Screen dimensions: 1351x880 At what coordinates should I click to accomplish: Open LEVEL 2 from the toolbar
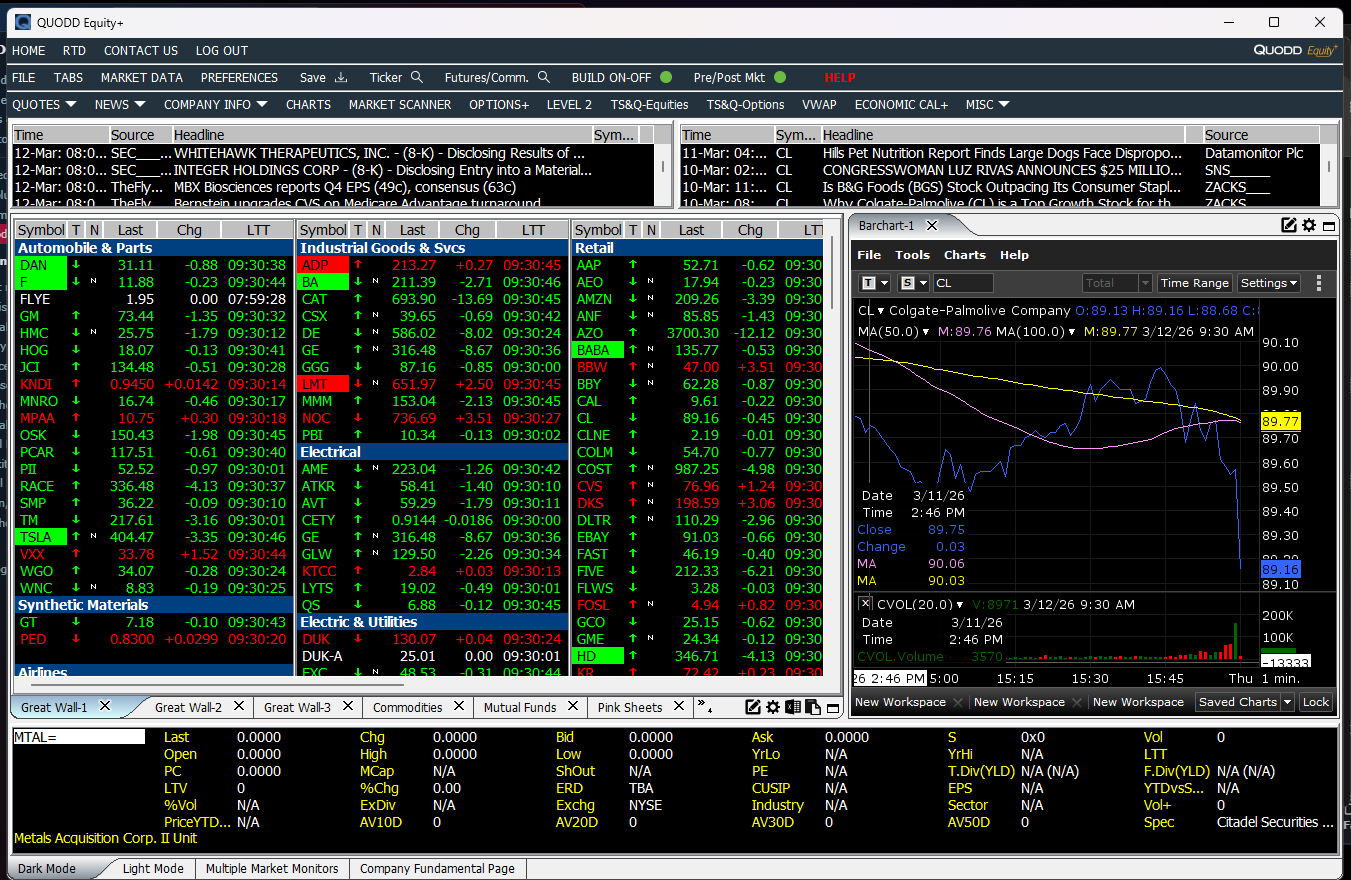569,105
